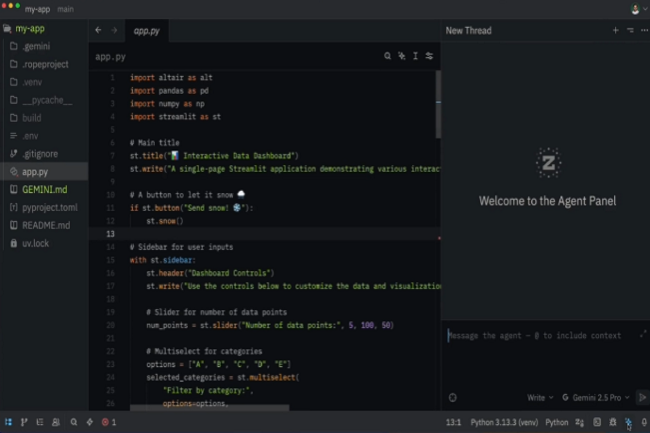Navigate back with the left arrow
Screen dimensions: 650x433
98,30
